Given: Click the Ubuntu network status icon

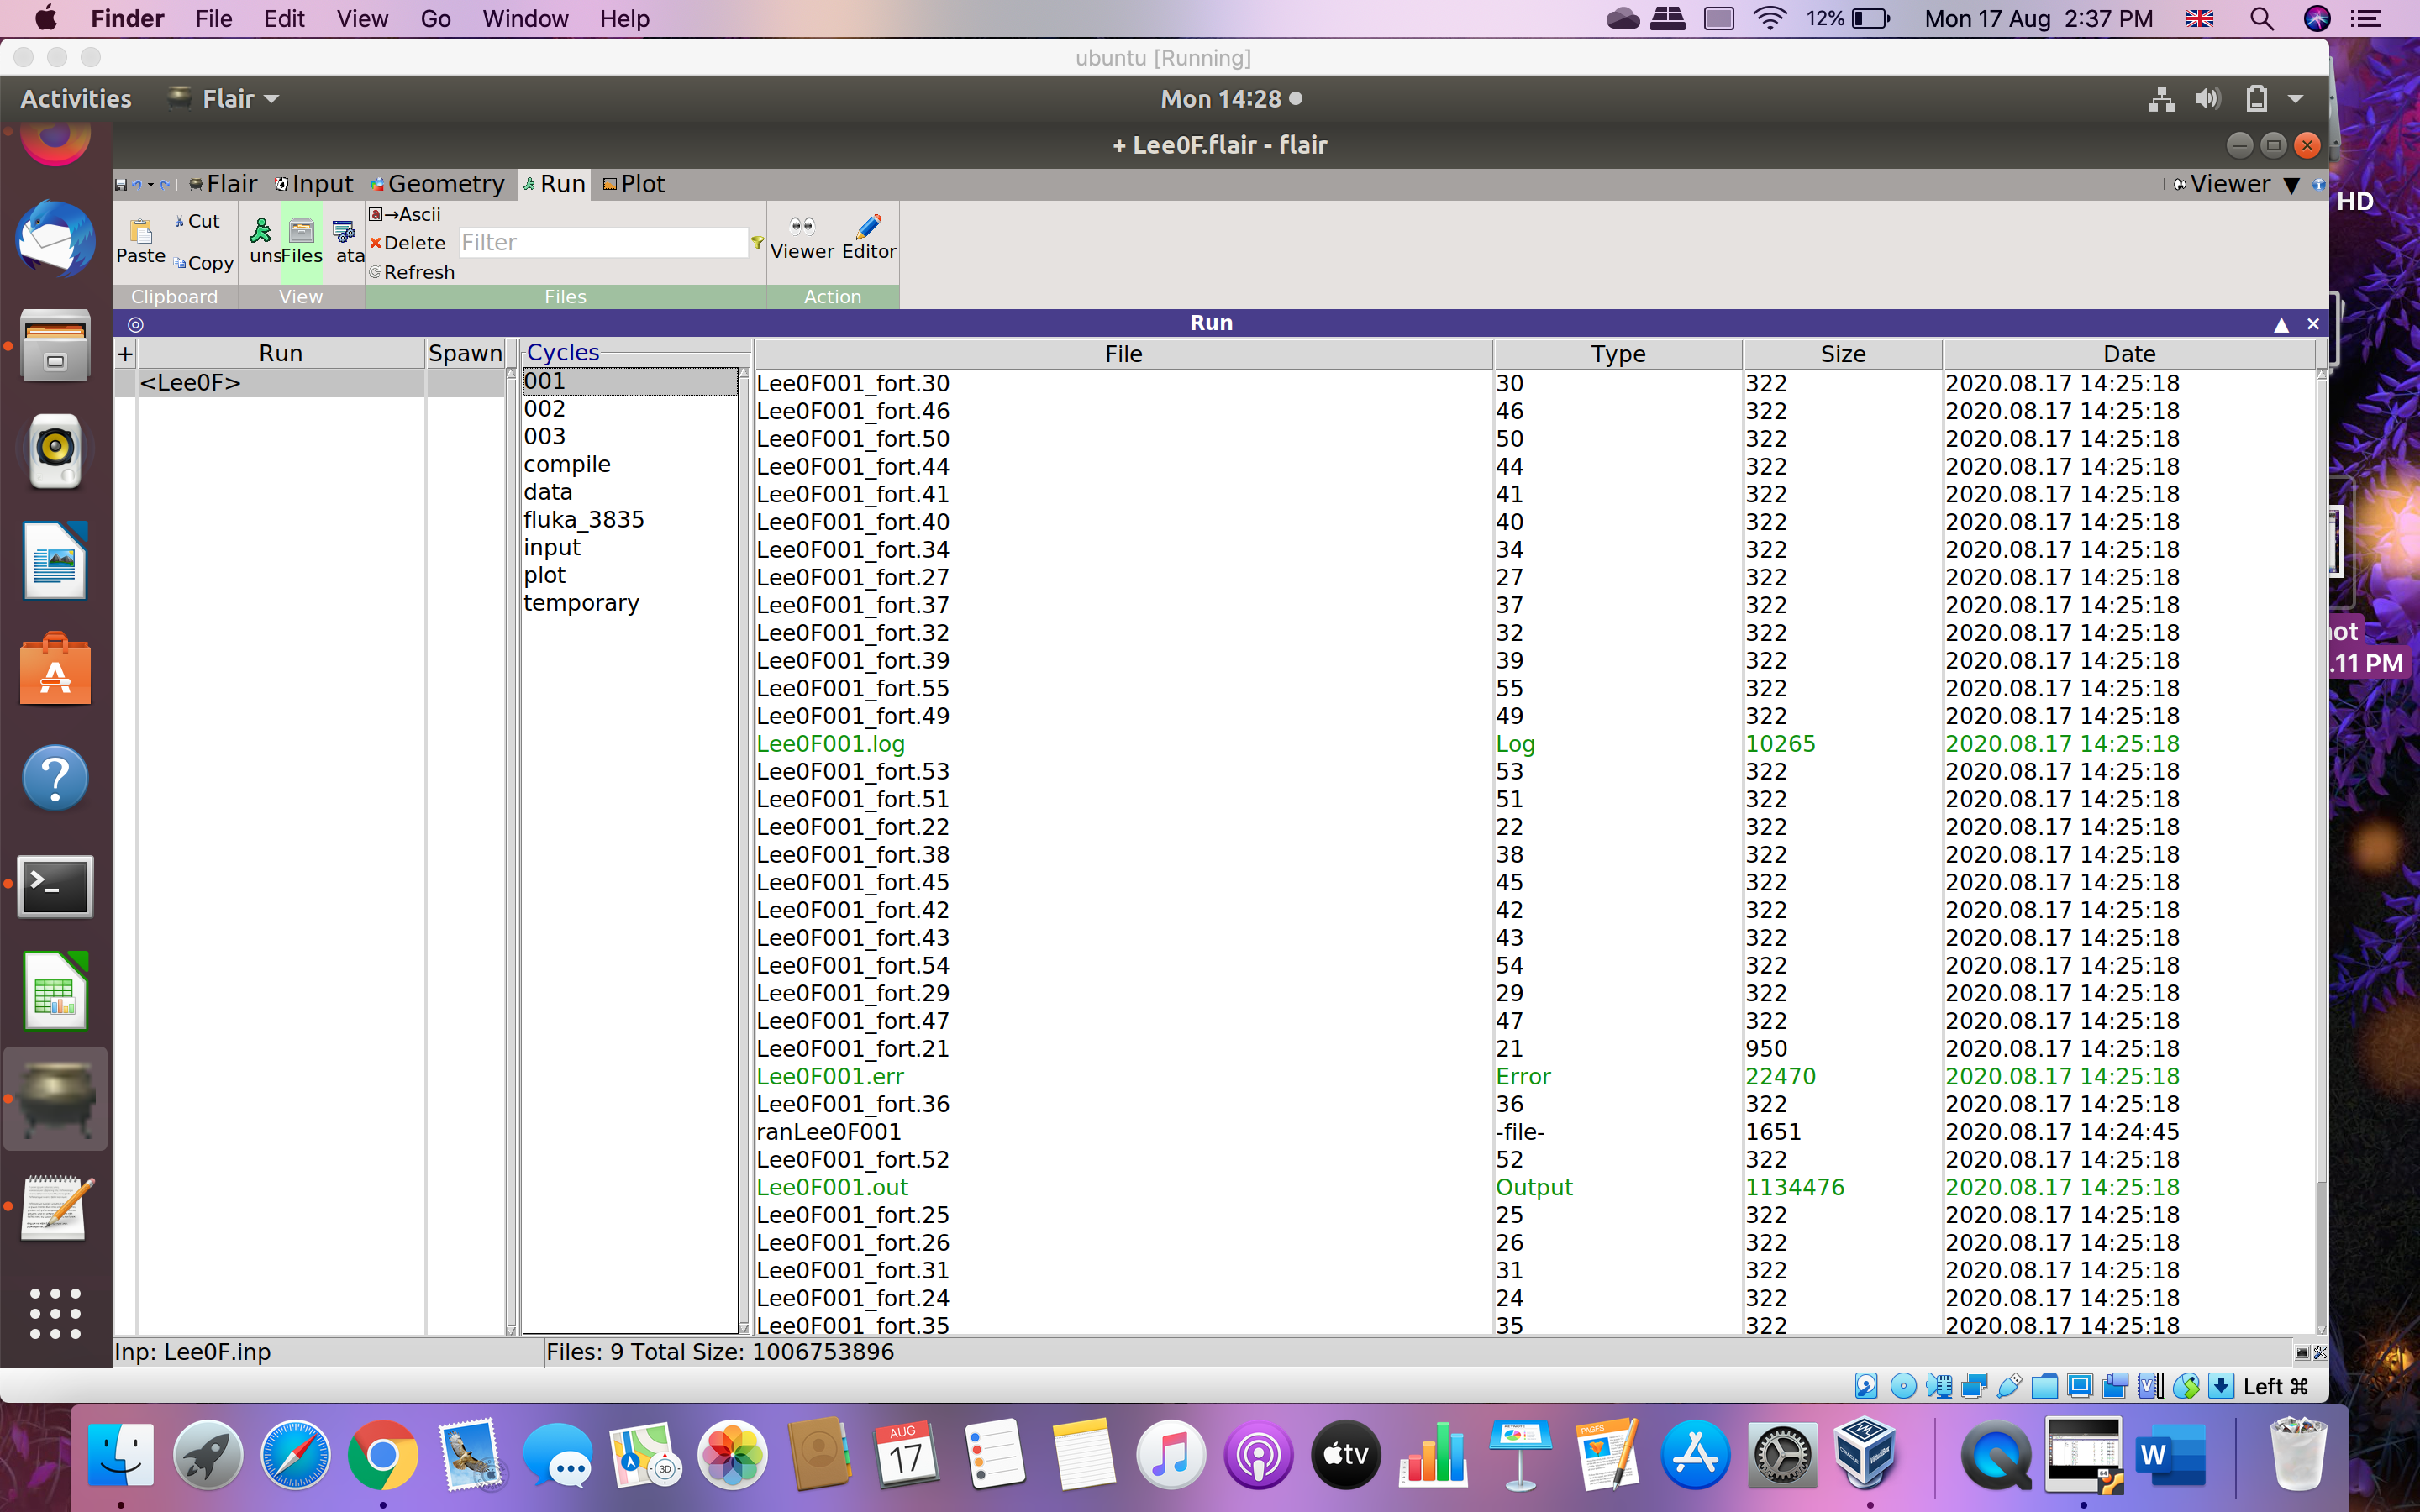Looking at the screenshot, I should (2162, 99).
